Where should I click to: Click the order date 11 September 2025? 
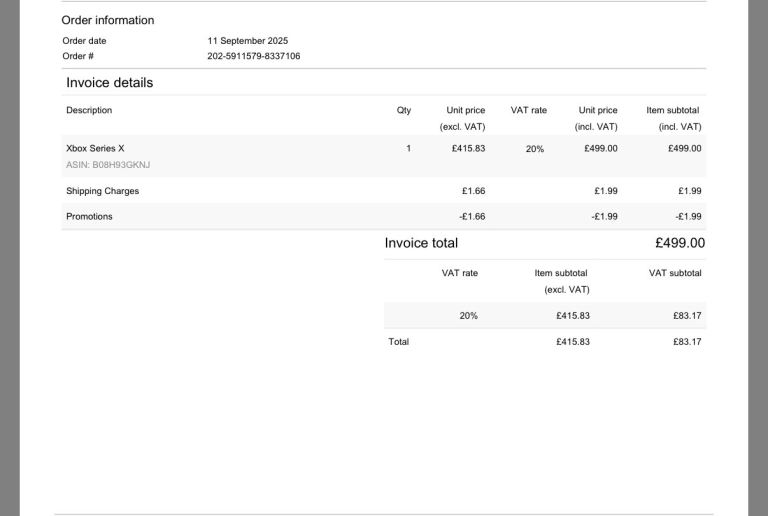[x=247, y=41]
